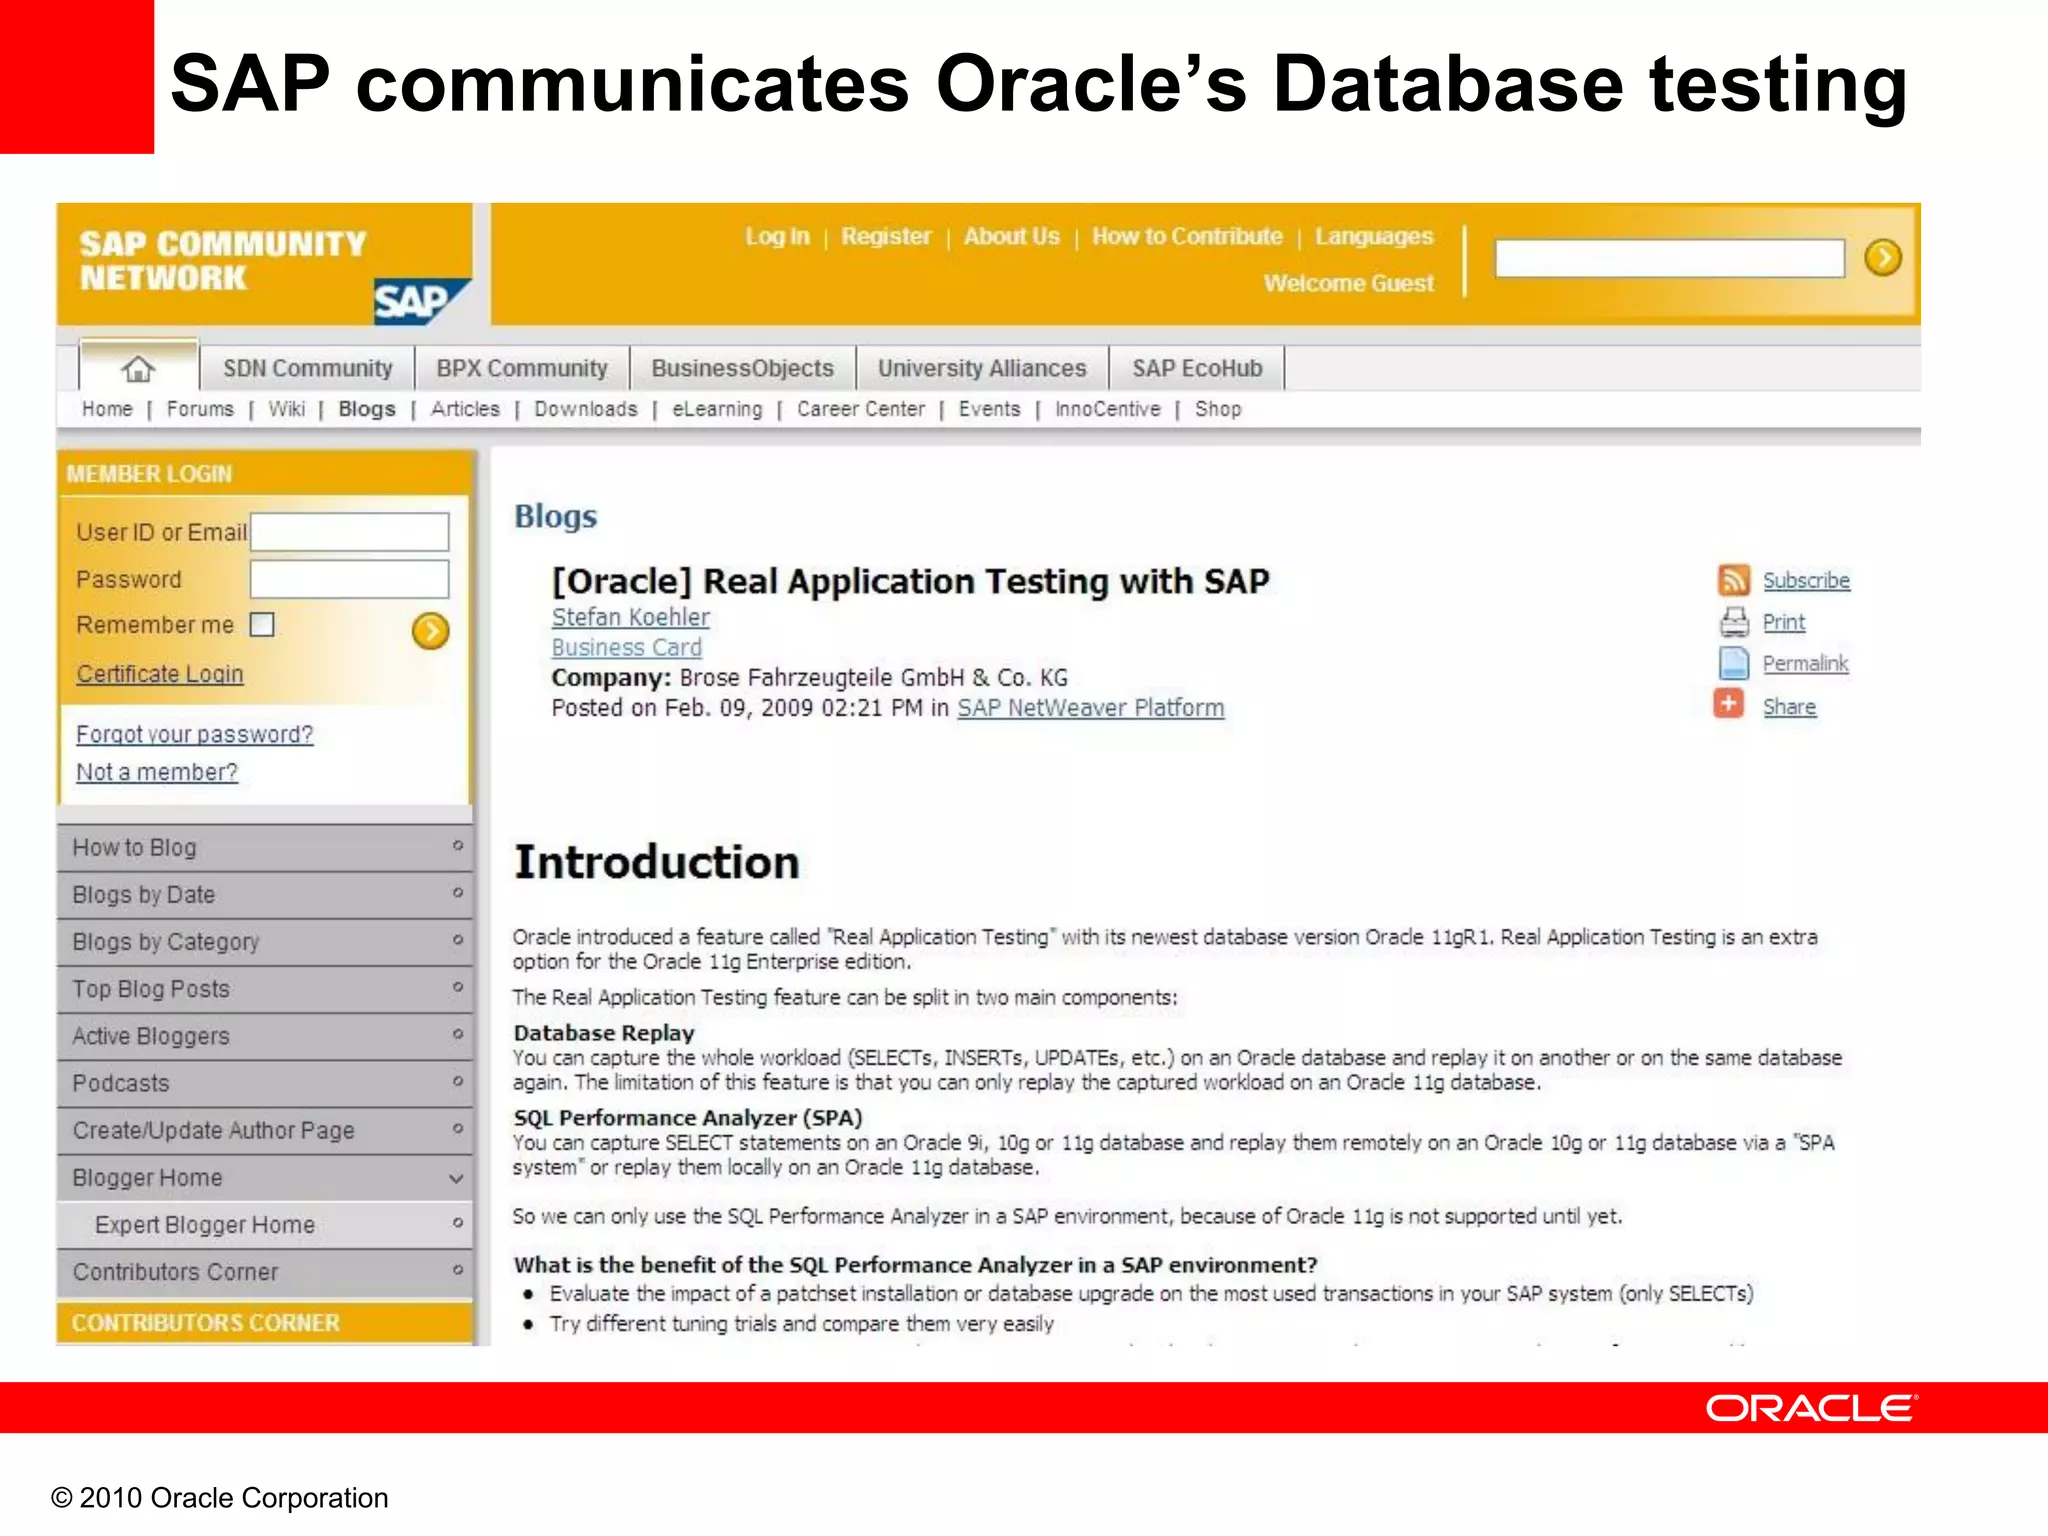Focus the top search input field
The width and height of the screenshot is (2048, 1536).
pyautogui.click(x=1670, y=258)
